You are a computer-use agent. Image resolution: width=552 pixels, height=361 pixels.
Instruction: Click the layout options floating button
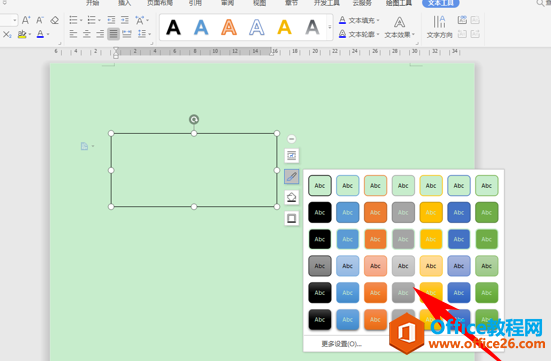291,155
